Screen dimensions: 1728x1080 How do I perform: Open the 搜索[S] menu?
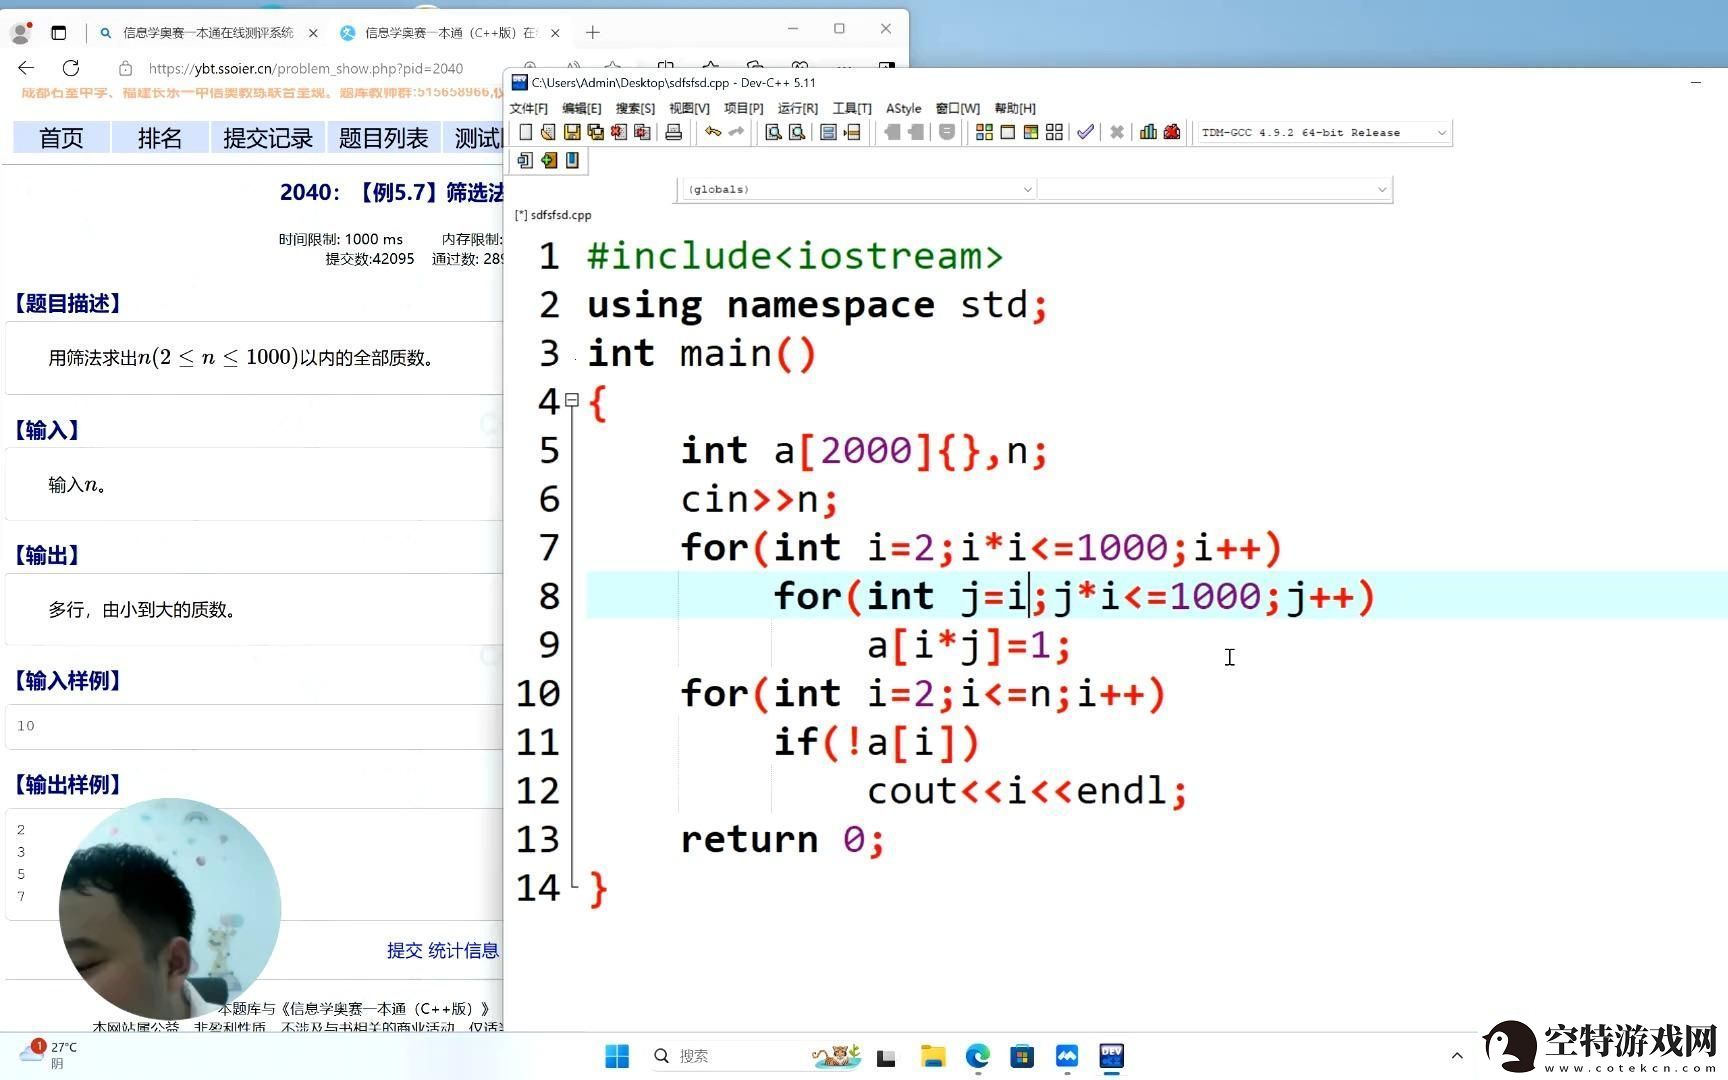pyautogui.click(x=635, y=108)
